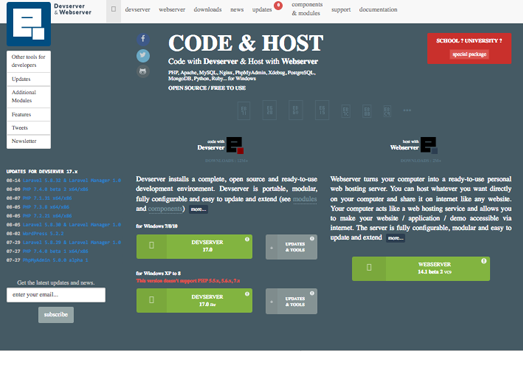Click info icon on Devserver 17.0 button

point(247,239)
